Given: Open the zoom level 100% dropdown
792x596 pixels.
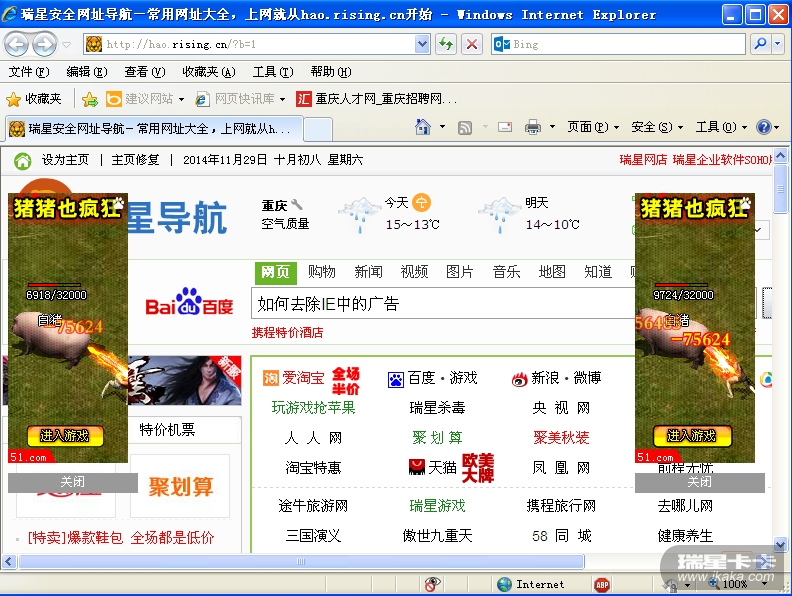Looking at the screenshot, I should [x=764, y=584].
